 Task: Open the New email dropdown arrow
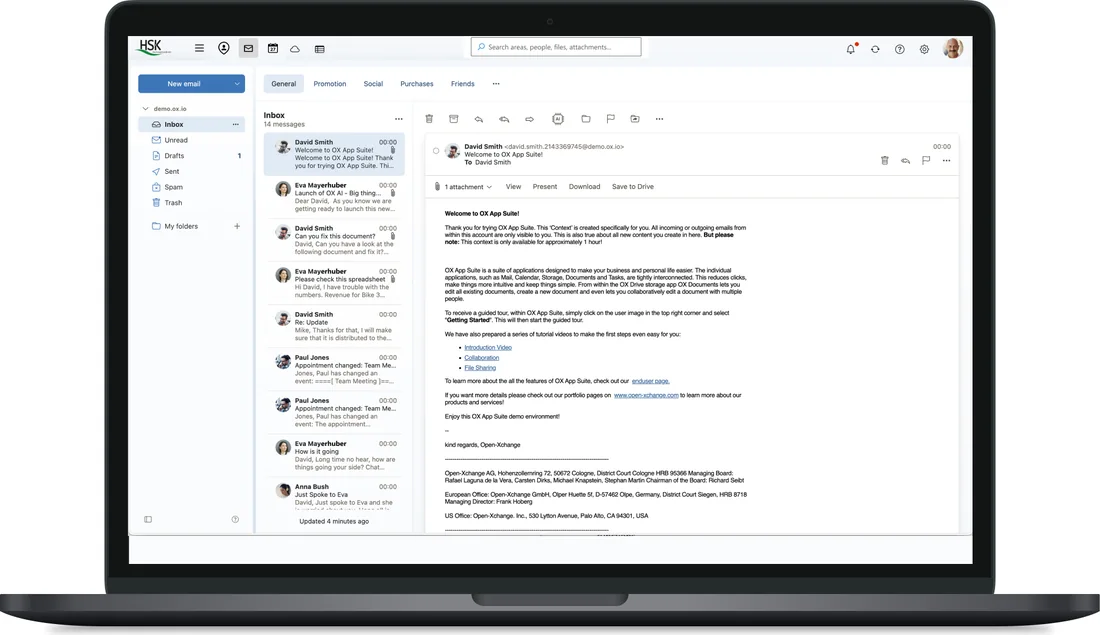pyautogui.click(x=237, y=83)
